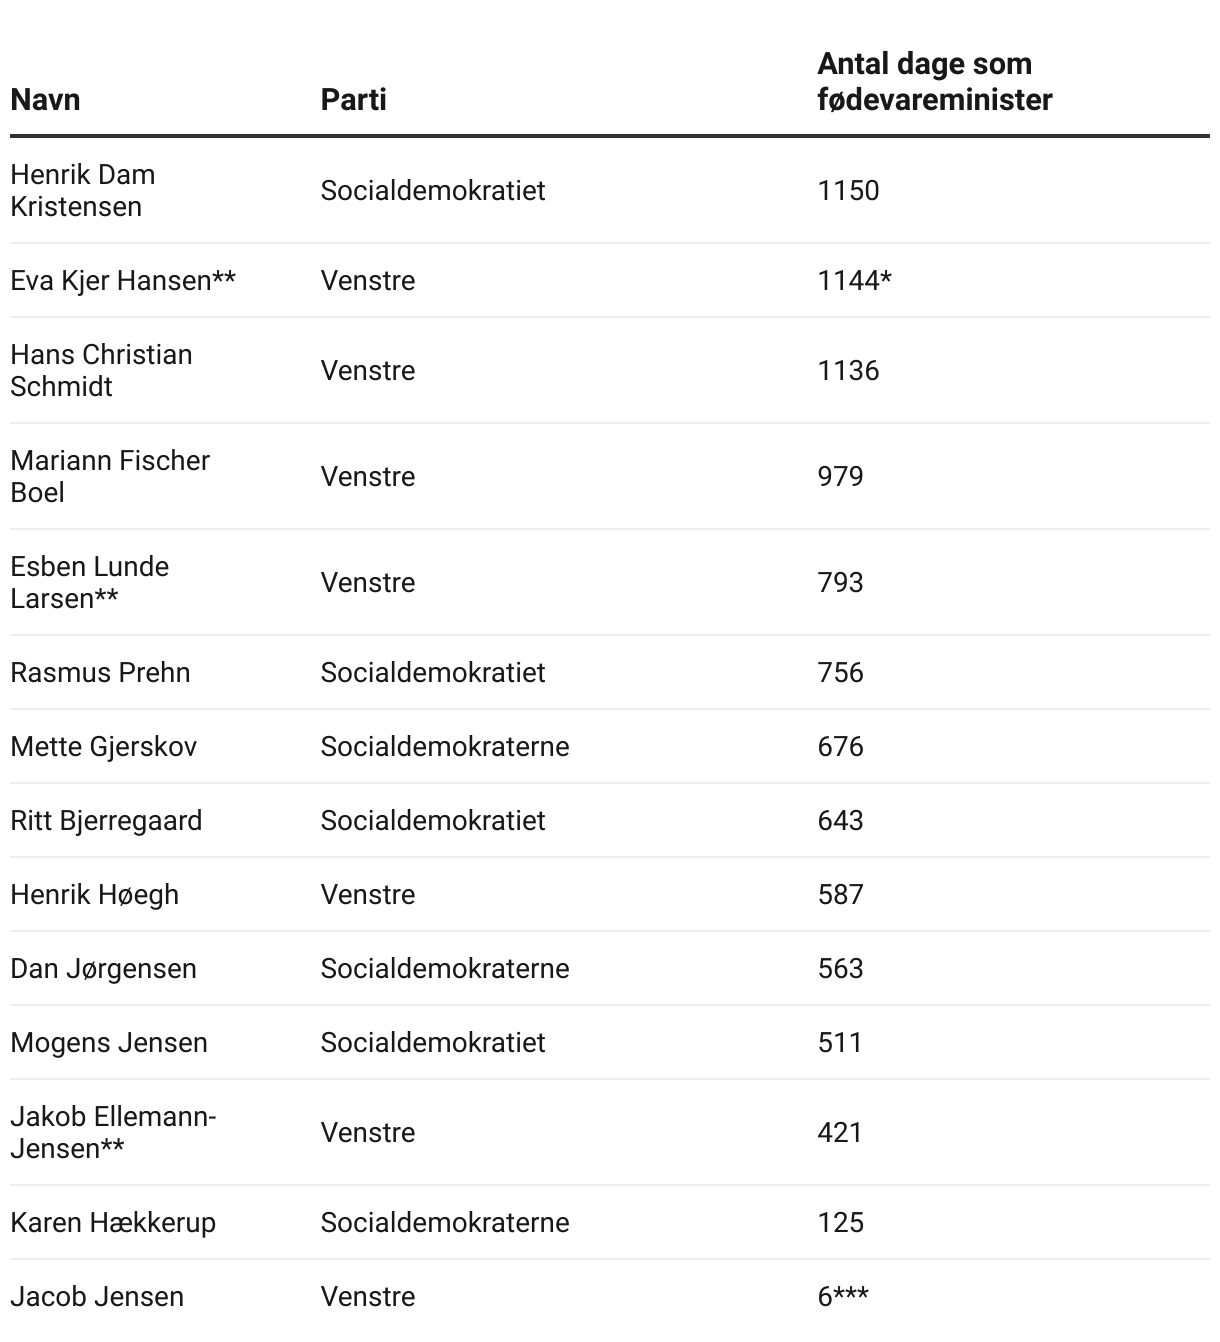Click the 6*** days value

[843, 1296]
